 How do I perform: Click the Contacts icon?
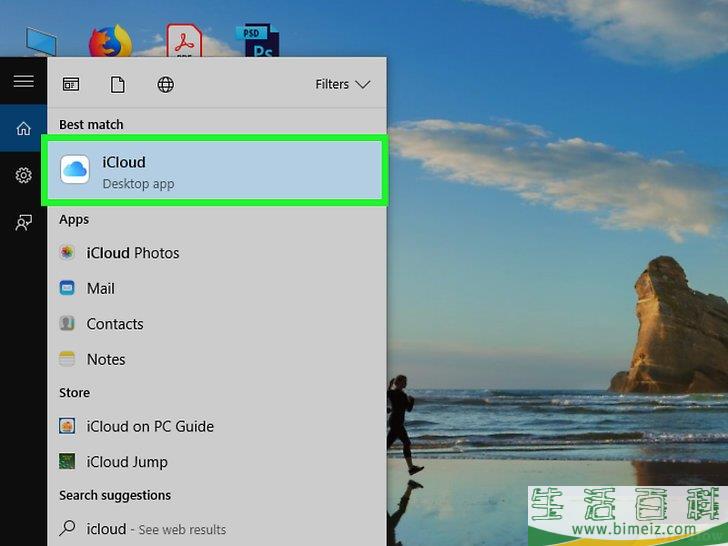(x=67, y=323)
